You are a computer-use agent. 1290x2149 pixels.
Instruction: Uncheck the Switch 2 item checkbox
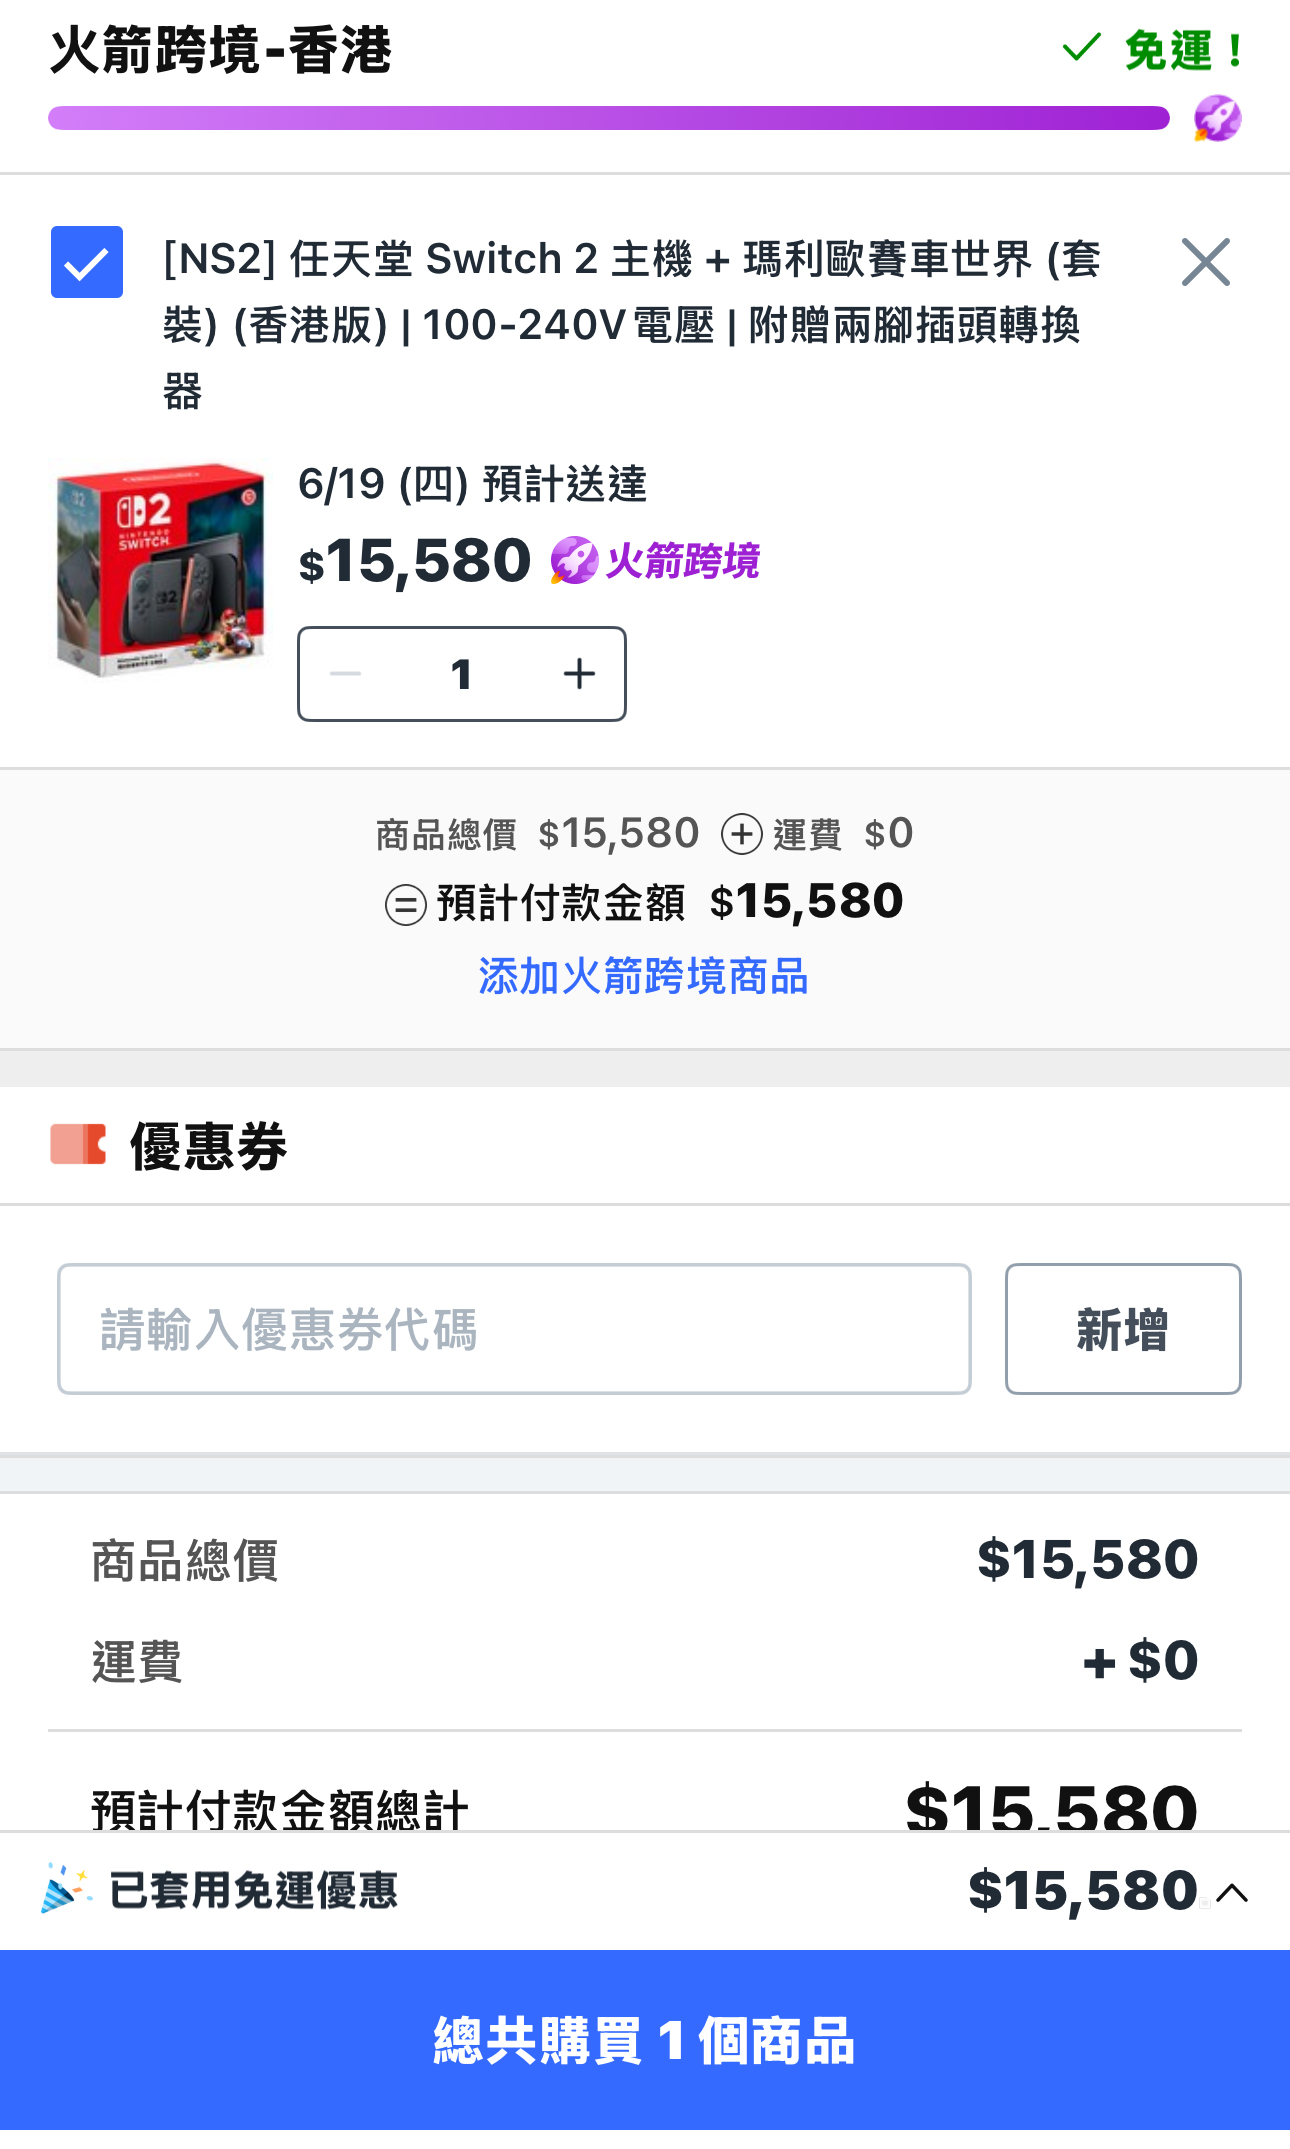coord(87,262)
